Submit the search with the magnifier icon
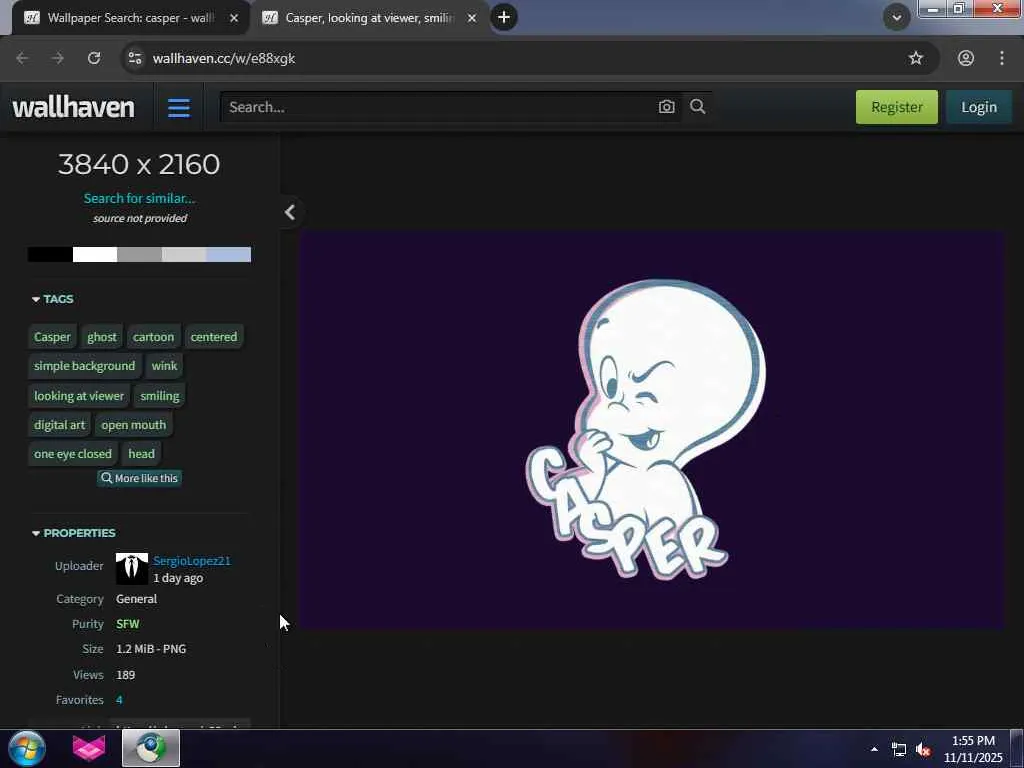1024x768 pixels. tap(697, 106)
